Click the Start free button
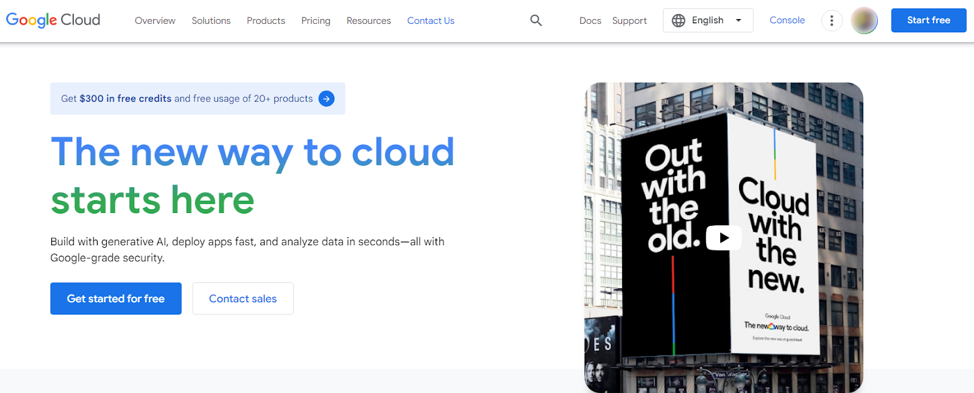Viewport: 974px width, 393px height. 929,20
